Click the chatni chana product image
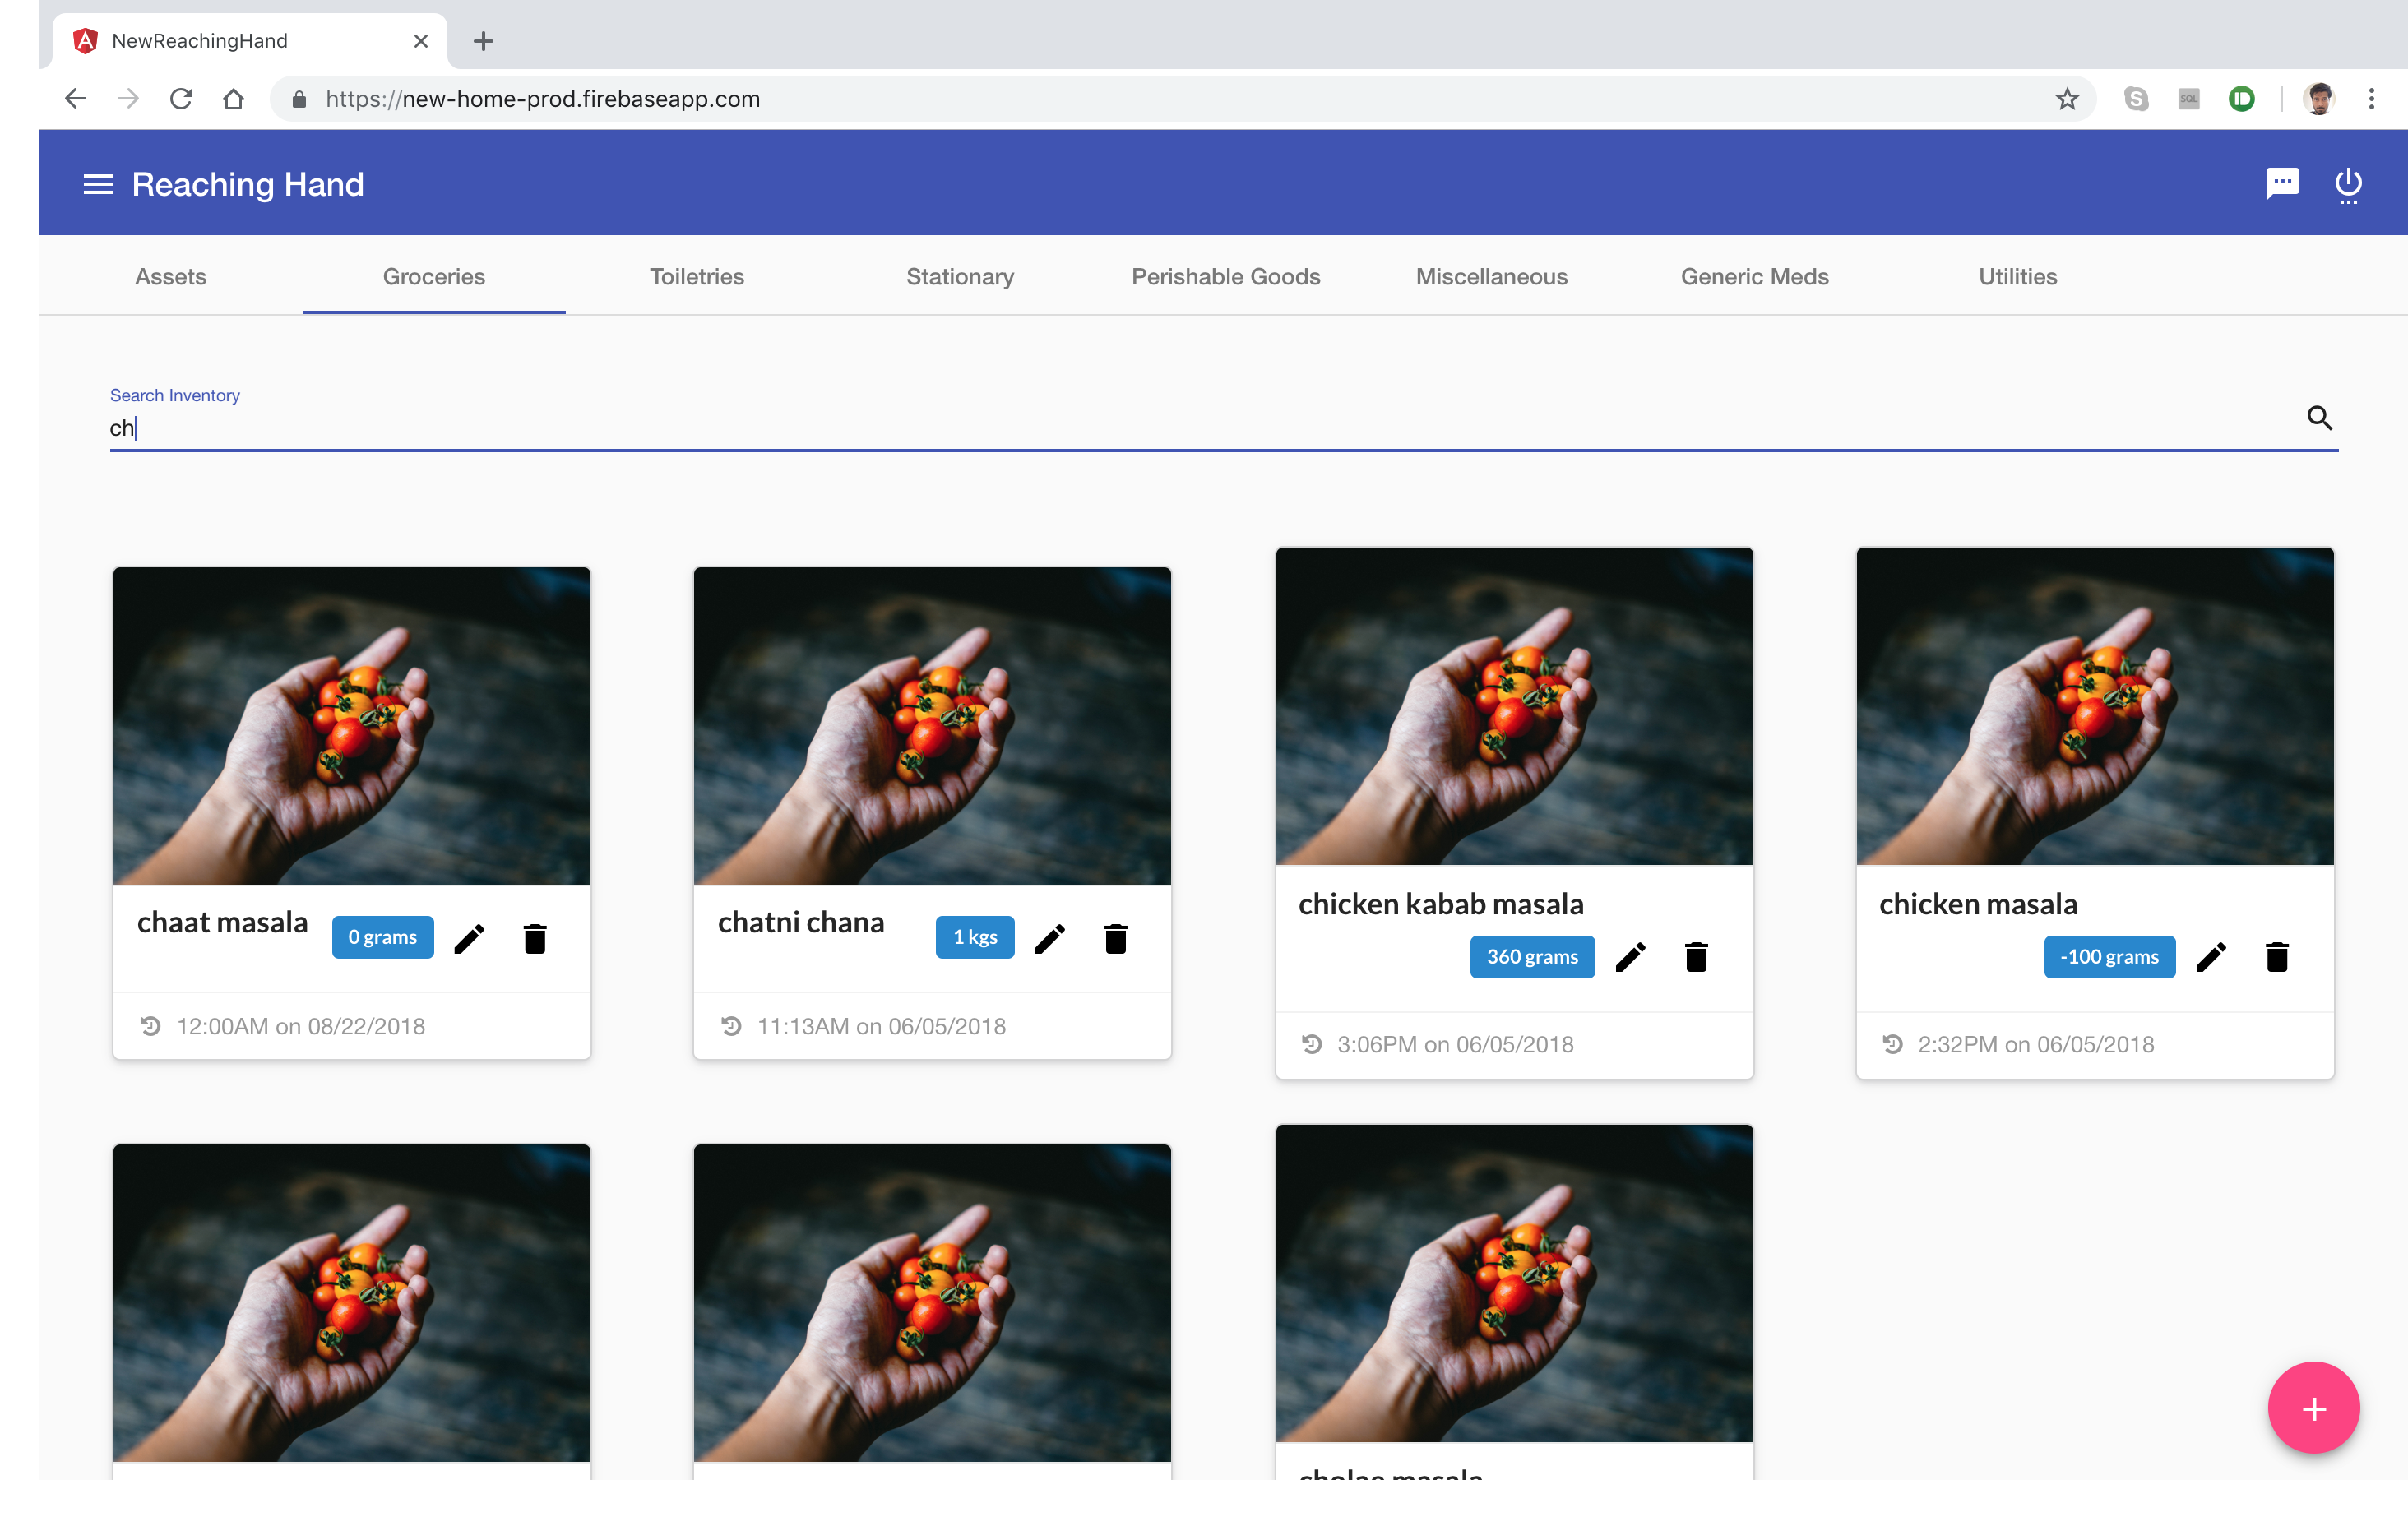The image size is (2408, 1526). [932, 725]
